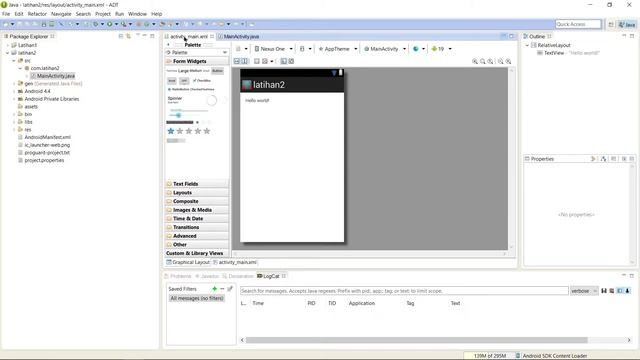Toggle the show saved filters view in LogCat
640x360 pixels.
(x=620, y=291)
